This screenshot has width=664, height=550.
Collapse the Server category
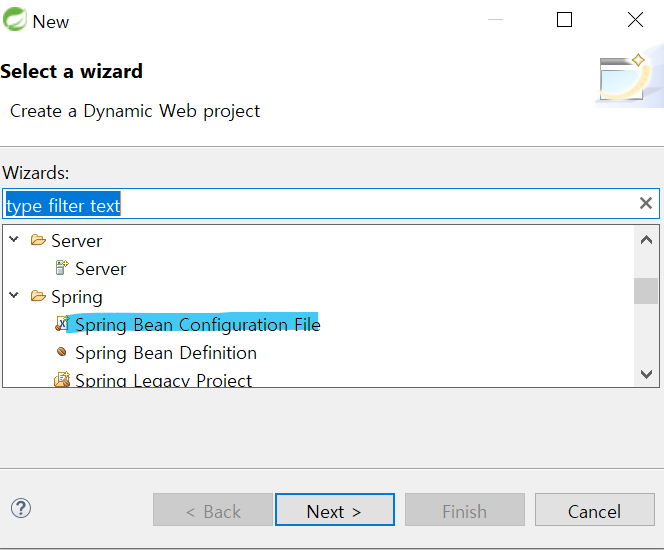click(x=14, y=240)
